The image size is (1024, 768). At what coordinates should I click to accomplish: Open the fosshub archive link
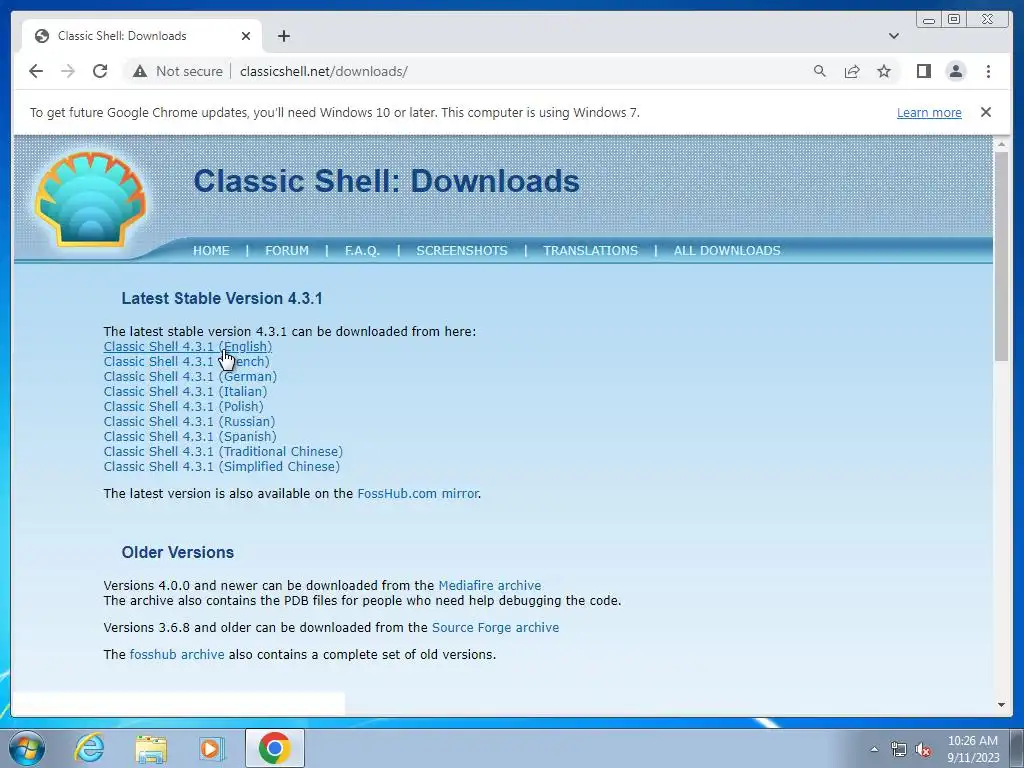(x=177, y=654)
